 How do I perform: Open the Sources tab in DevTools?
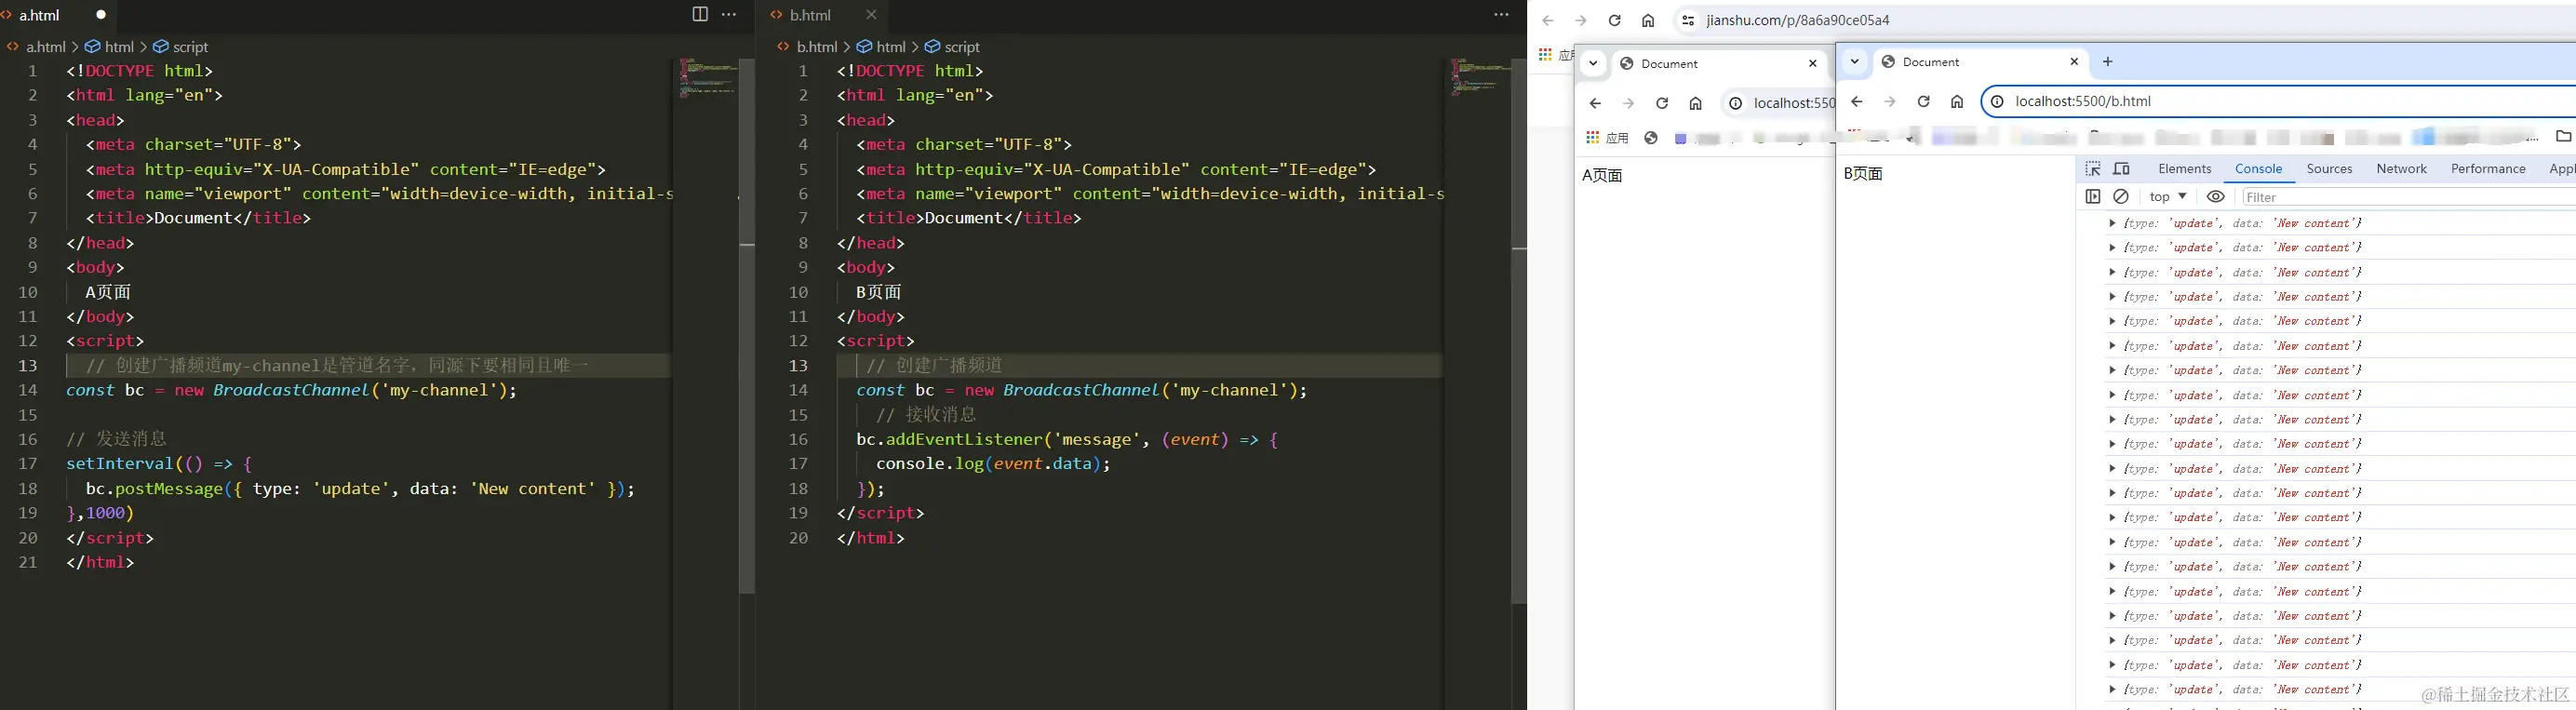click(x=2330, y=169)
